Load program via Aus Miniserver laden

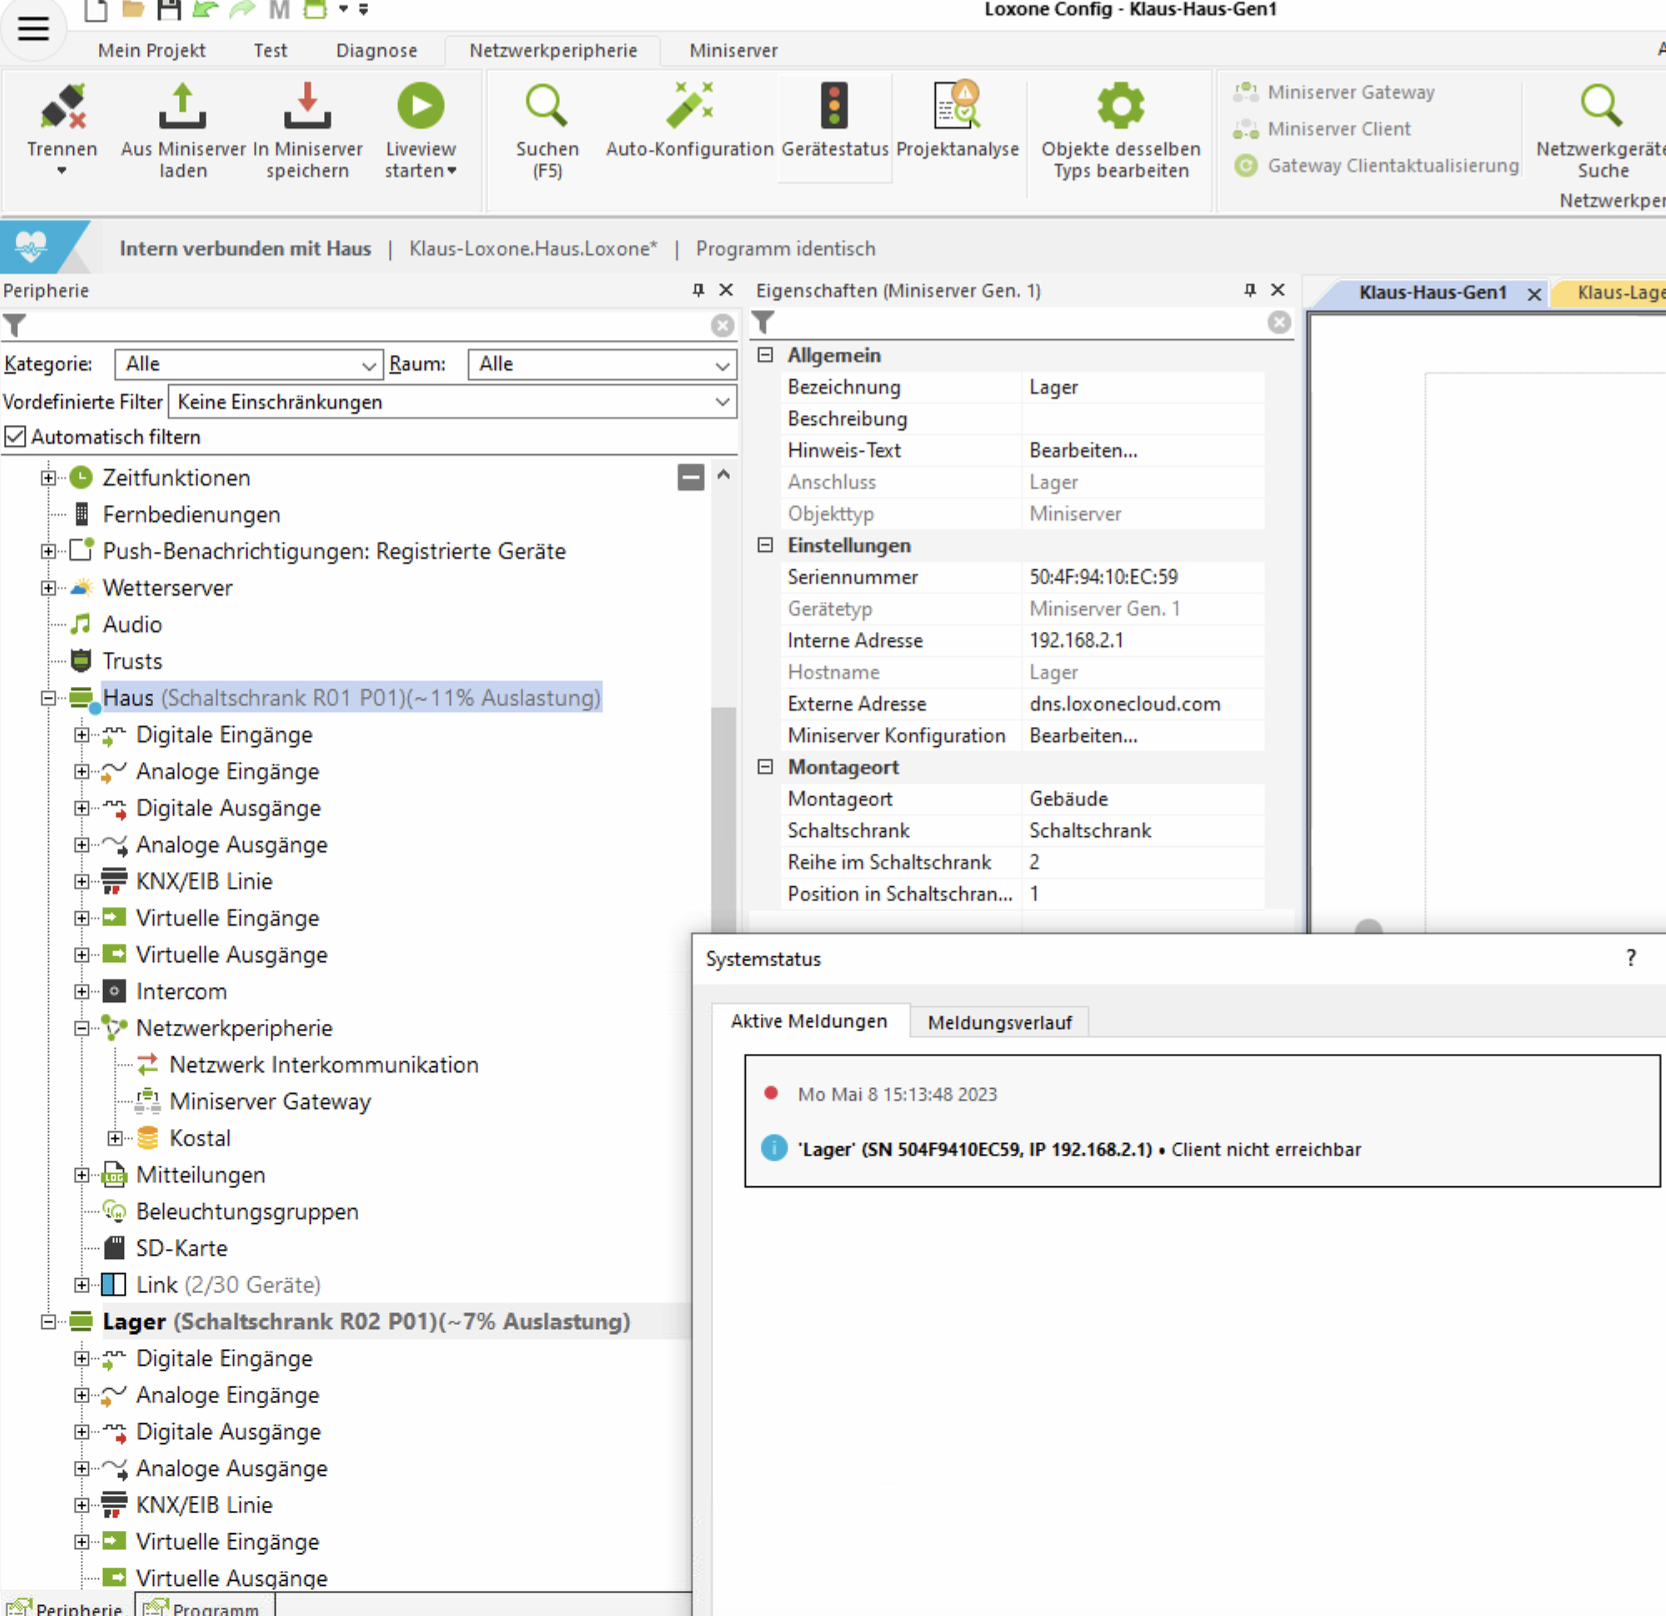pos(182,108)
